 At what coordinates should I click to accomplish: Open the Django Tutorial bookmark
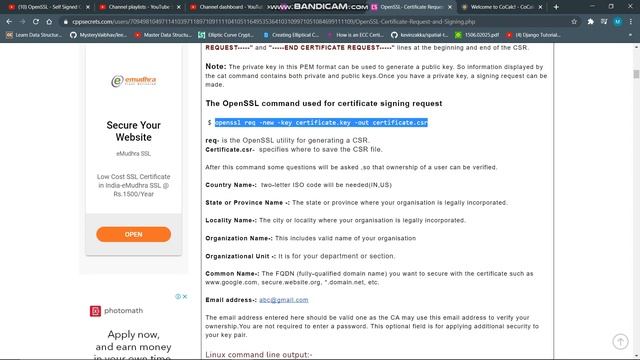[x=533, y=35]
